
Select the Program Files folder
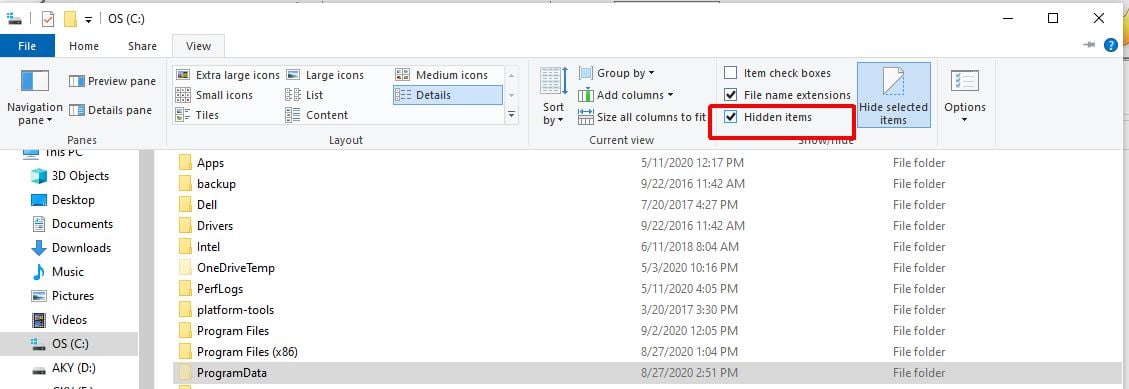coord(233,331)
